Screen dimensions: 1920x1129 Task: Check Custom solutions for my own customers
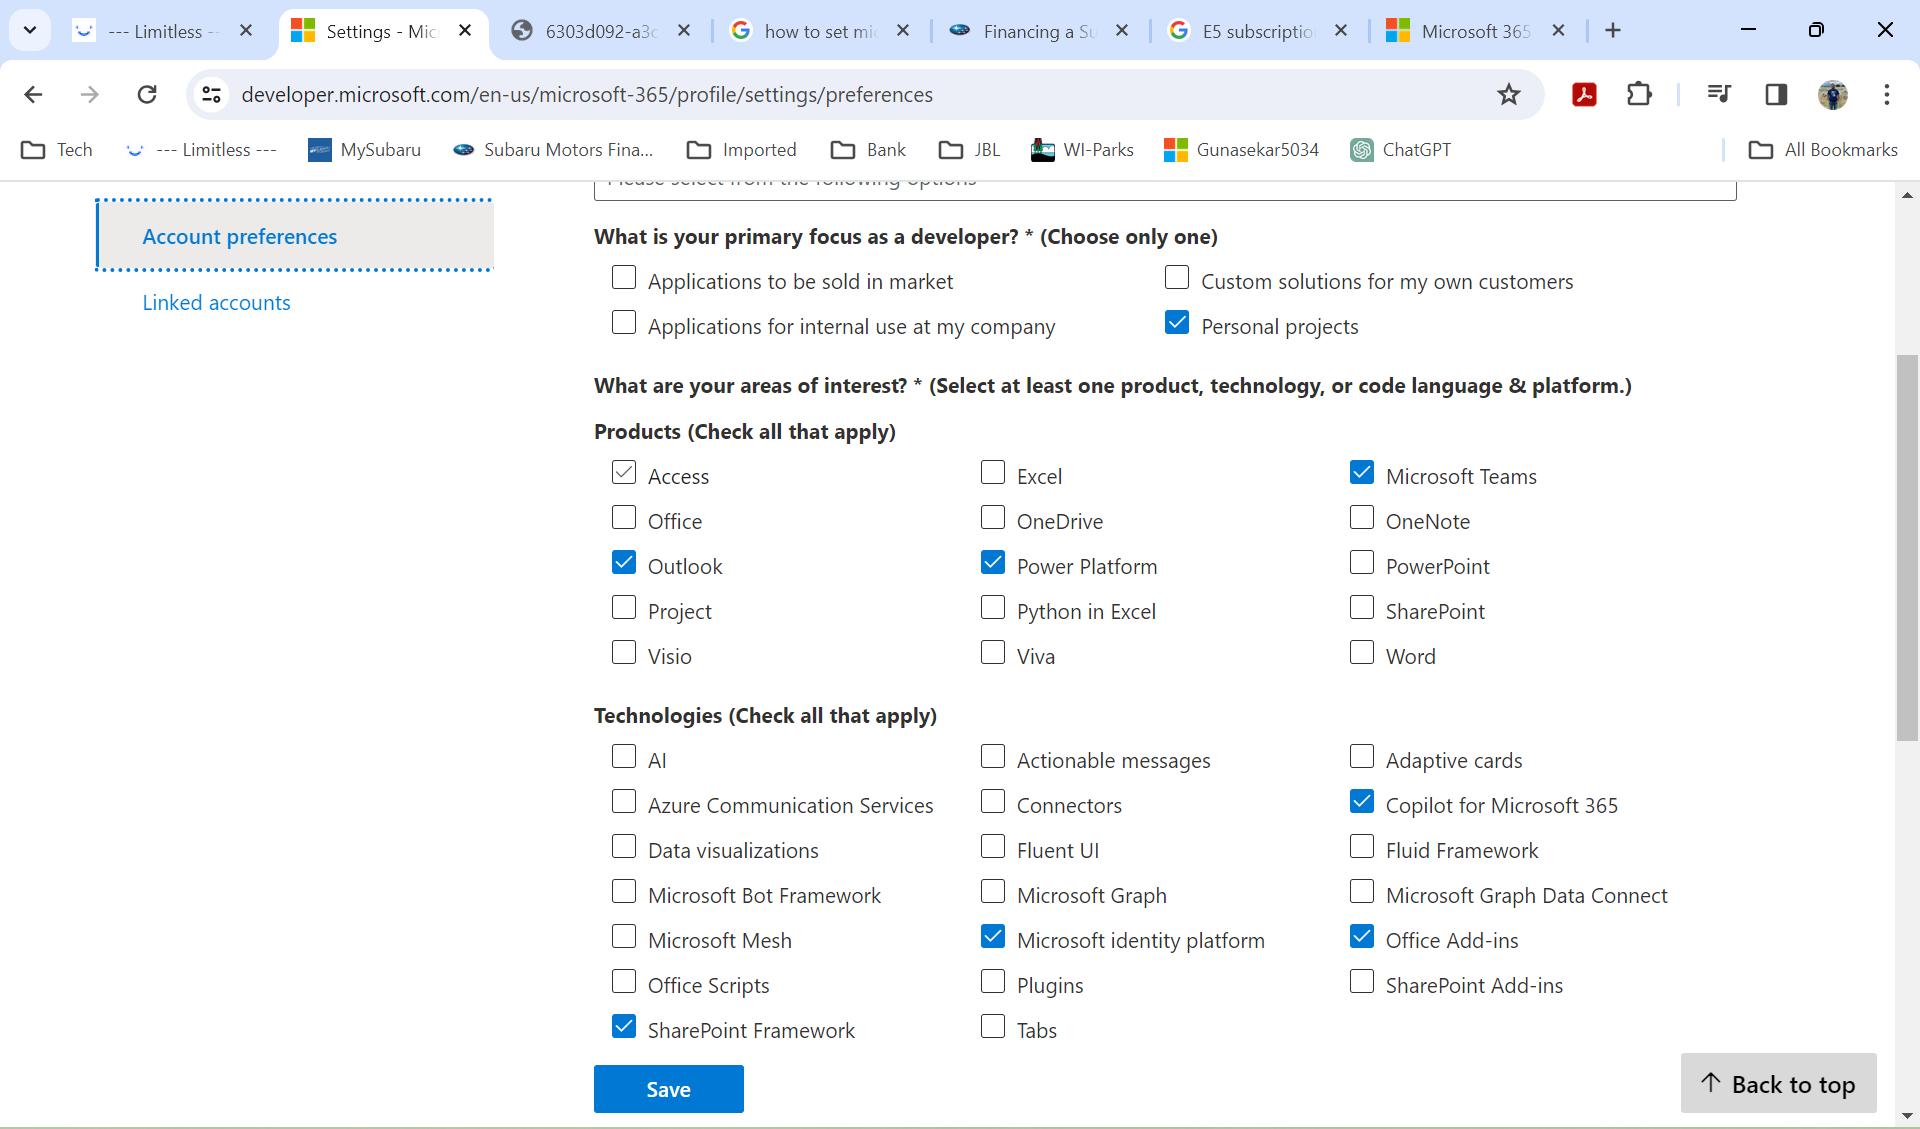click(1177, 277)
